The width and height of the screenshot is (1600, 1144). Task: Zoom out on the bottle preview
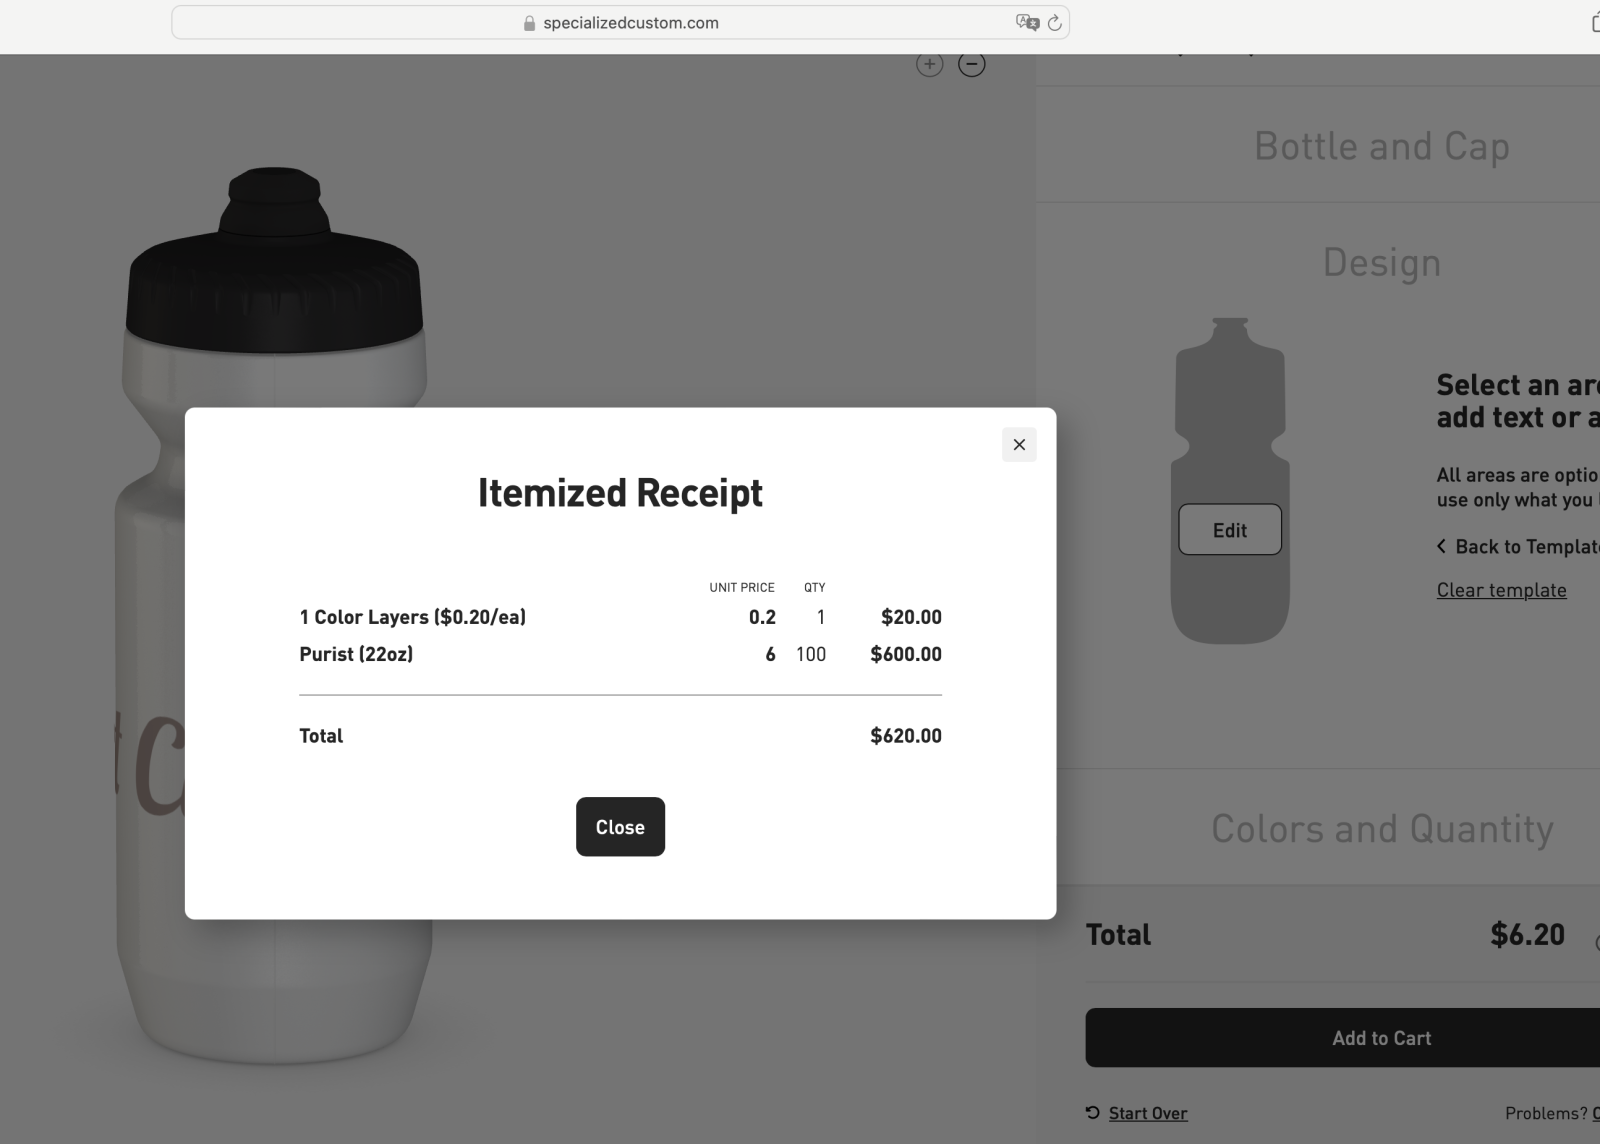tap(971, 65)
